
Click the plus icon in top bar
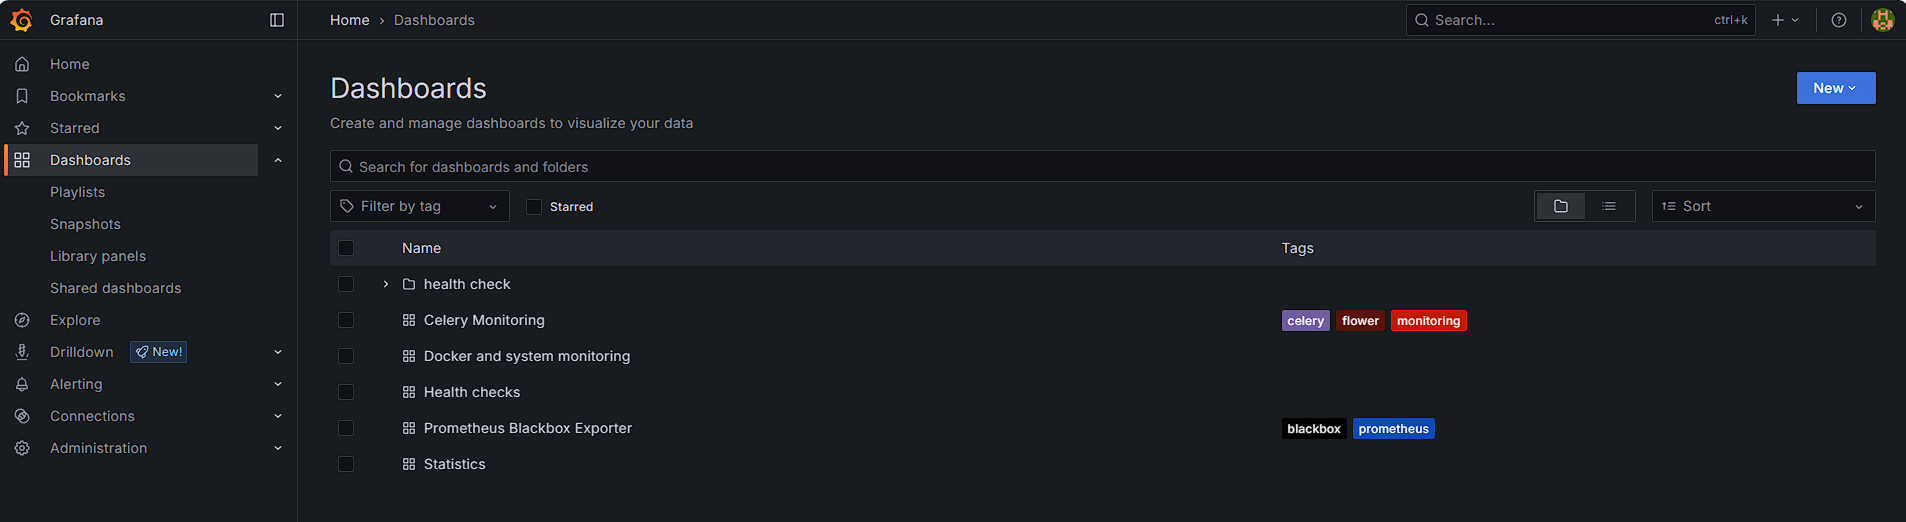click(1778, 20)
